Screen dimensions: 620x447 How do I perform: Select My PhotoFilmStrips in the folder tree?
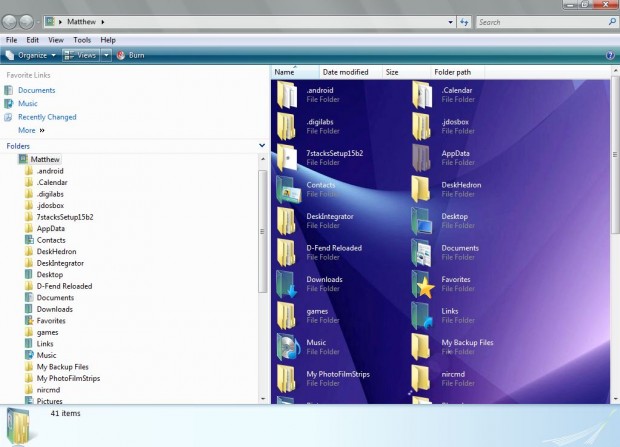[68, 379]
